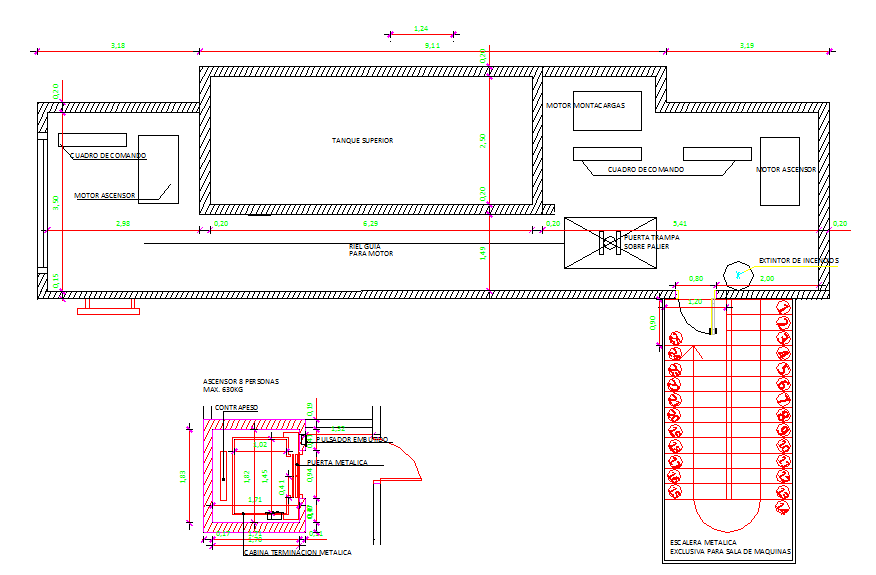Click the fire extinguisher symbol
The width and height of the screenshot is (876, 575).
(x=740, y=273)
